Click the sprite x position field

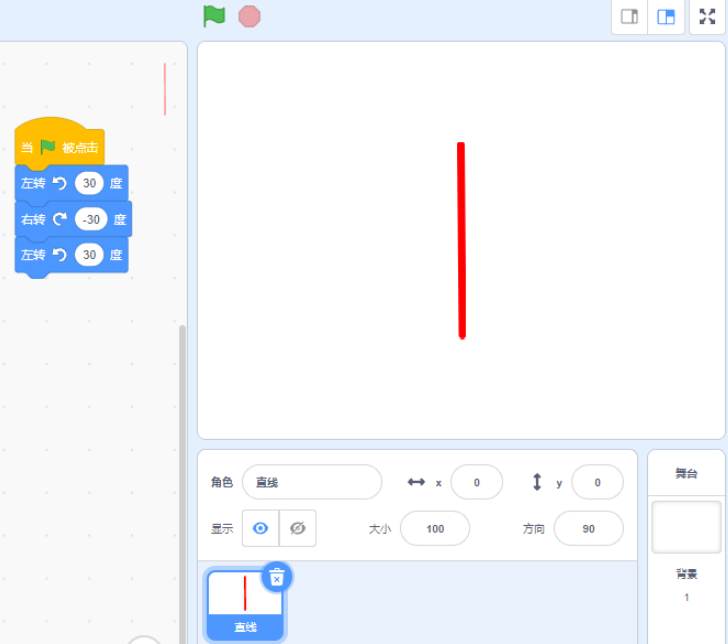click(476, 482)
